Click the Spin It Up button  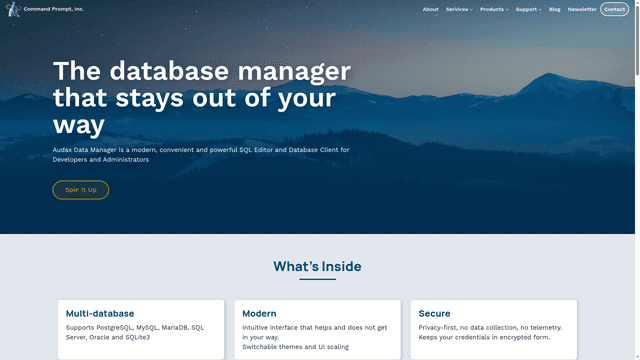tap(81, 190)
